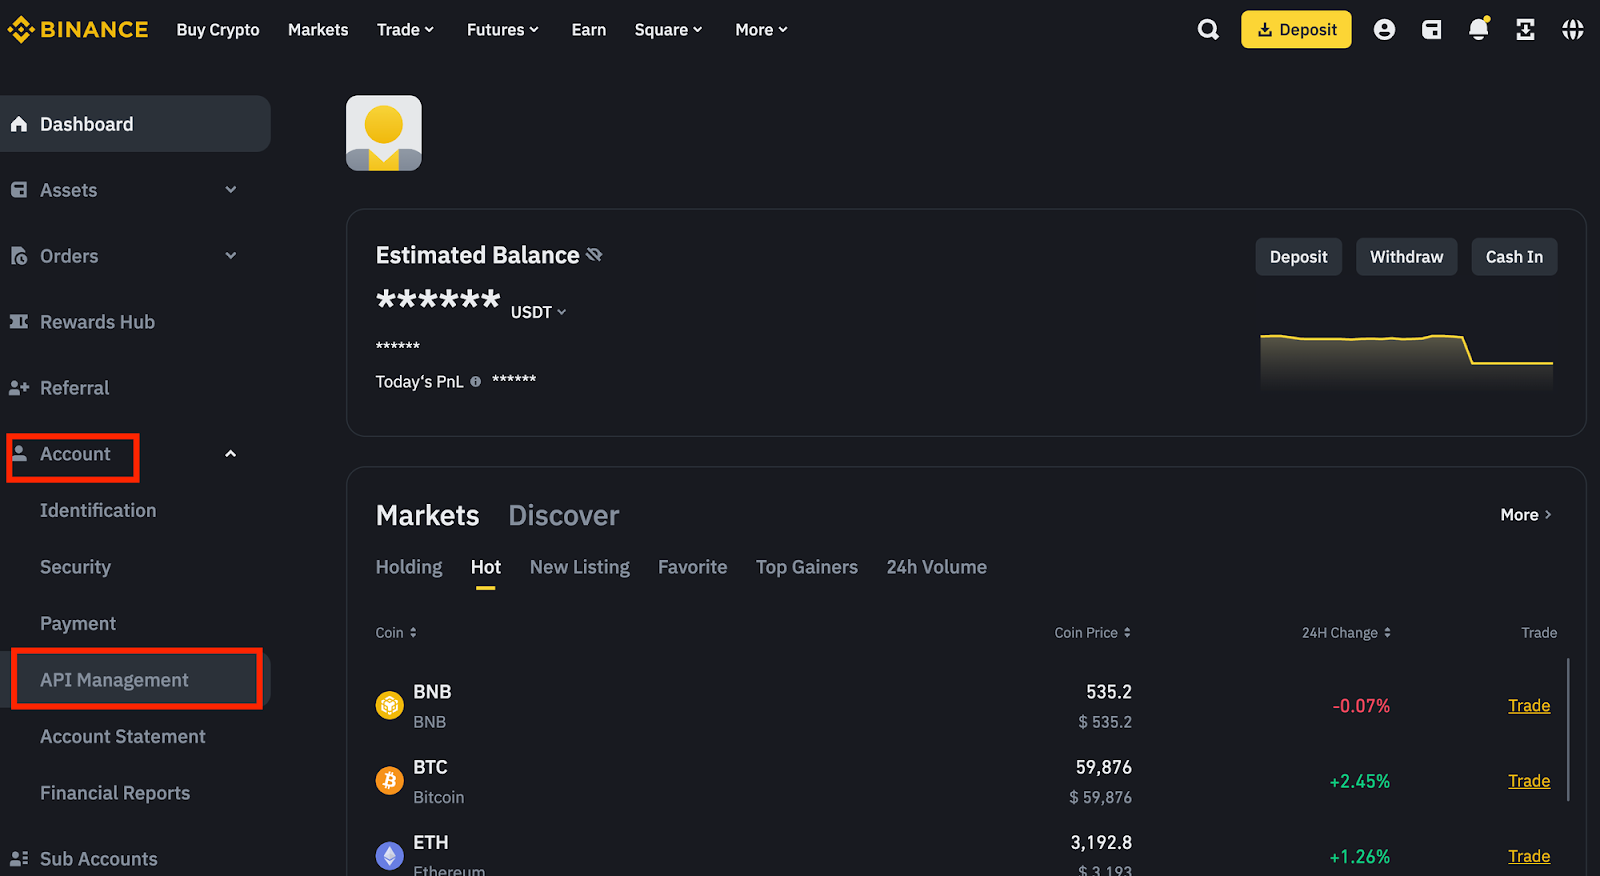This screenshot has width=1600, height=876.
Task: Click the BTC price 59,876
Action: (x=1104, y=767)
